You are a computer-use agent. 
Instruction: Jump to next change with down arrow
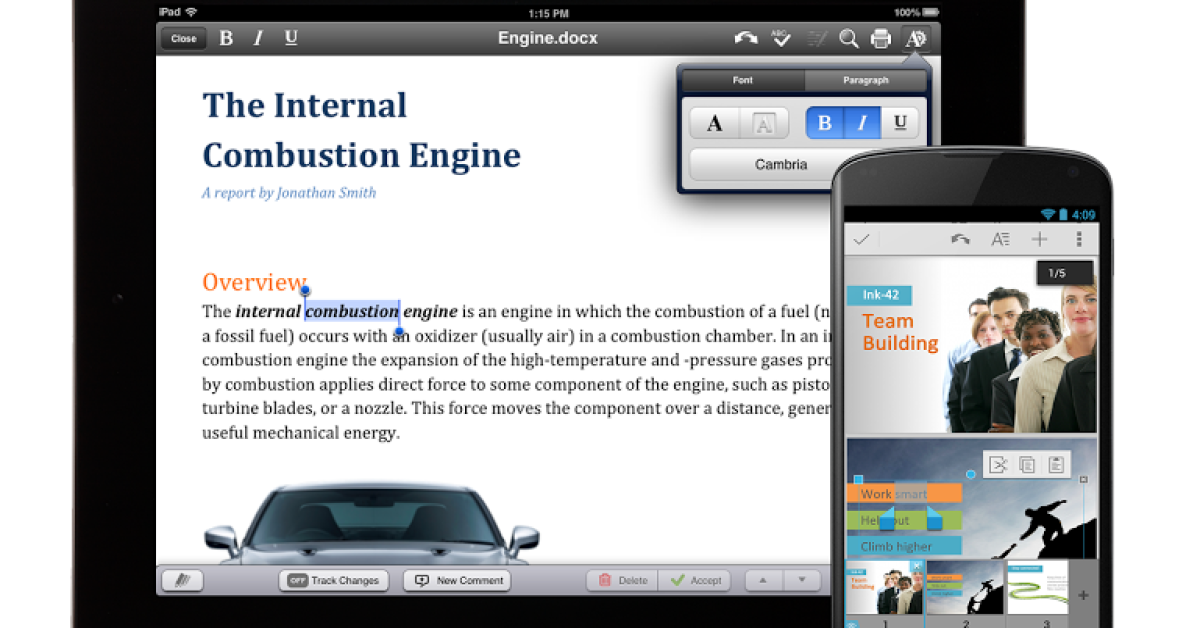pyautogui.click(x=801, y=580)
